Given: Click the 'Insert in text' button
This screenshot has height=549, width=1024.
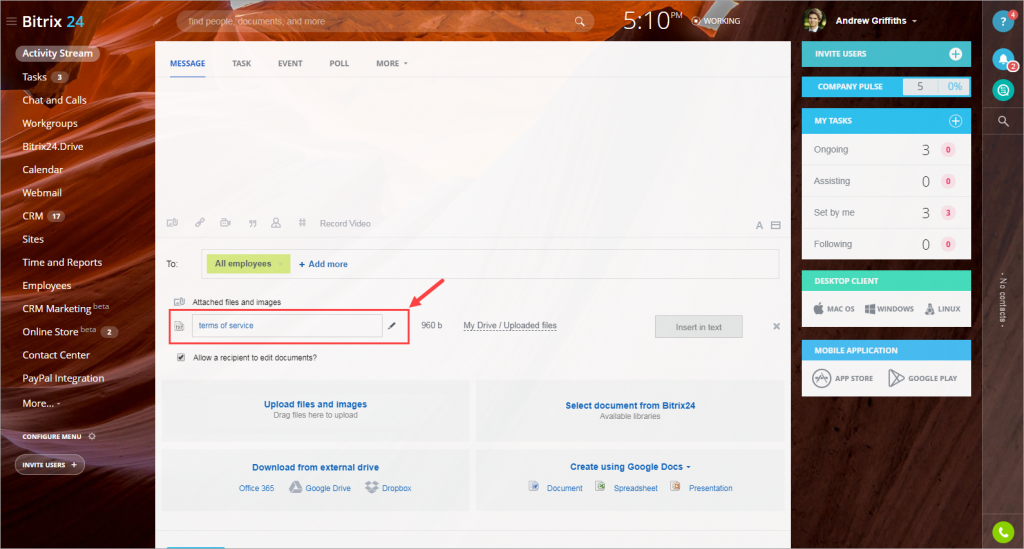Looking at the screenshot, I should click(x=698, y=327).
